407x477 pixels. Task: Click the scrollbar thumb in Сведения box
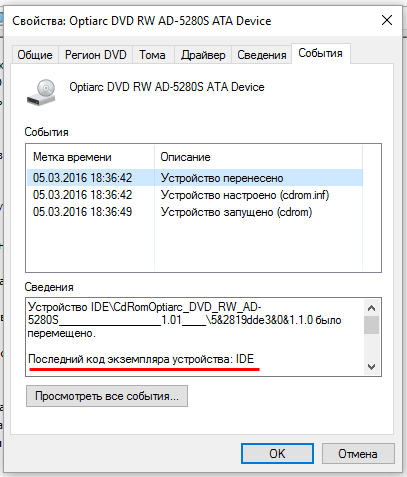point(371,325)
